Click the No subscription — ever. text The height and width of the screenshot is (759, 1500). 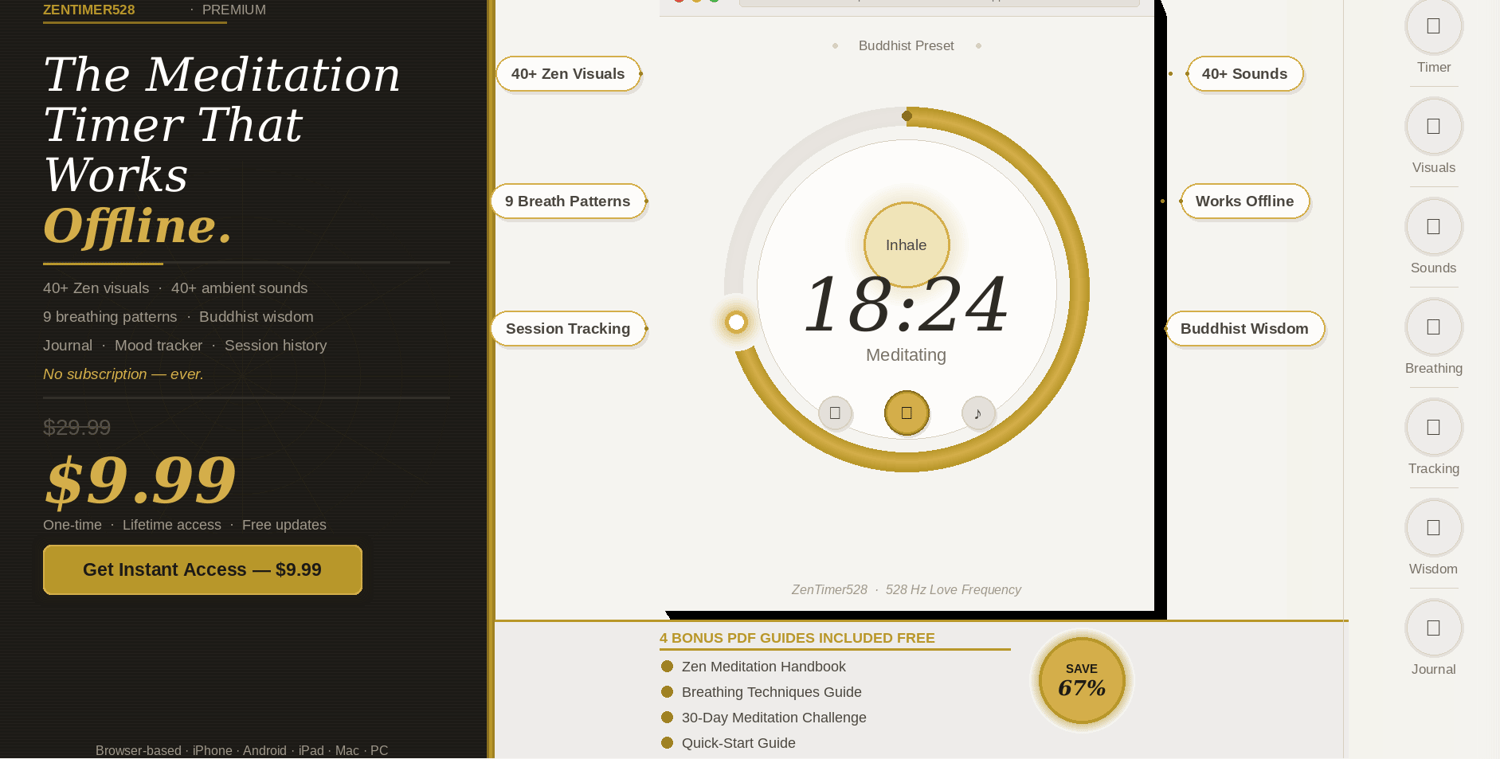(x=123, y=374)
